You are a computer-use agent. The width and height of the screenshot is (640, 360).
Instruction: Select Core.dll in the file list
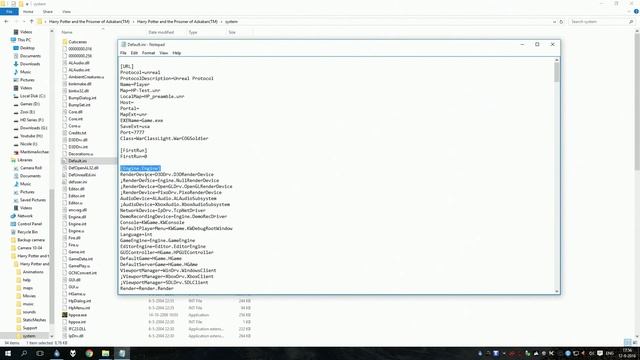pyautogui.click(x=75, y=112)
